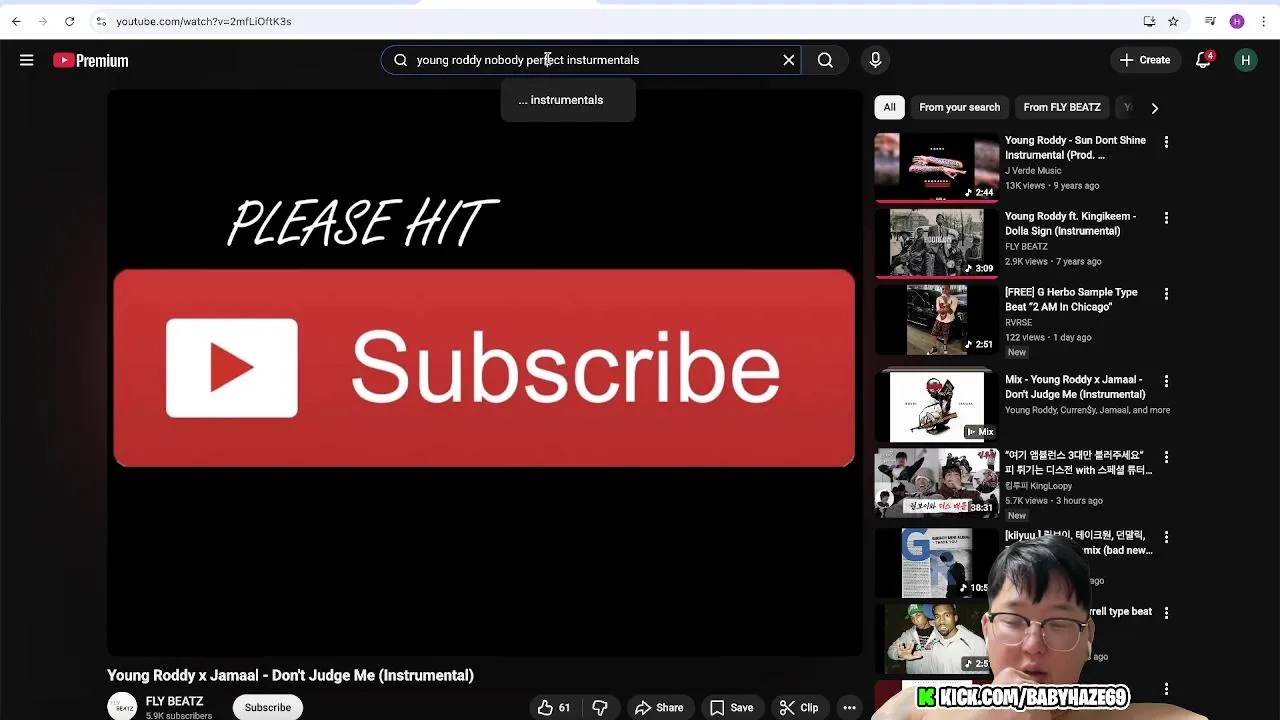Dislike the video with thumbs down

click(600, 707)
